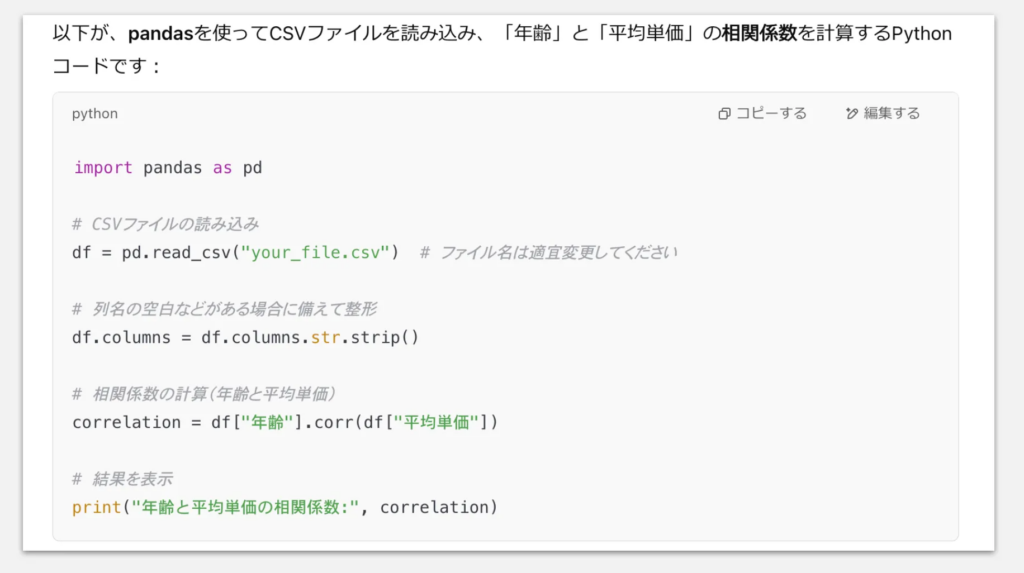Click the bold word 相関係数 in description

click(x=759, y=33)
